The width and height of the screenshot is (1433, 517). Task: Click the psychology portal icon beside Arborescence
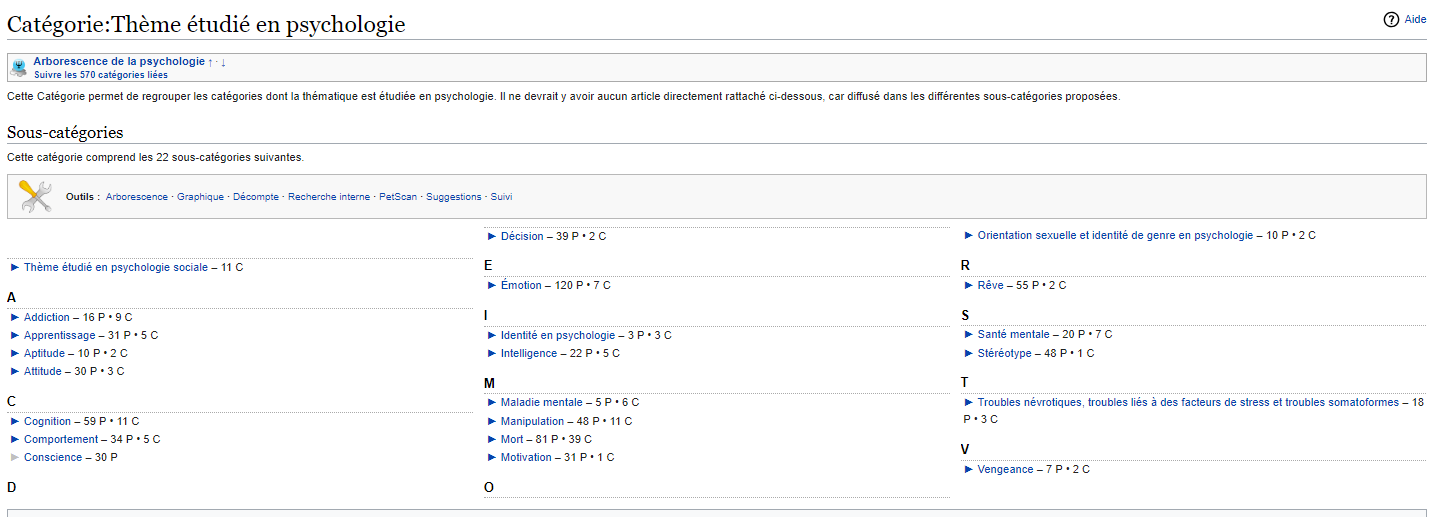(x=19, y=68)
